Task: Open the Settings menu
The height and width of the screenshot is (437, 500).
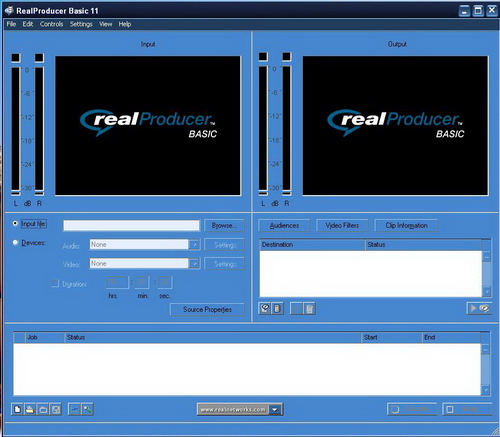Action: click(x=81, y=24)
